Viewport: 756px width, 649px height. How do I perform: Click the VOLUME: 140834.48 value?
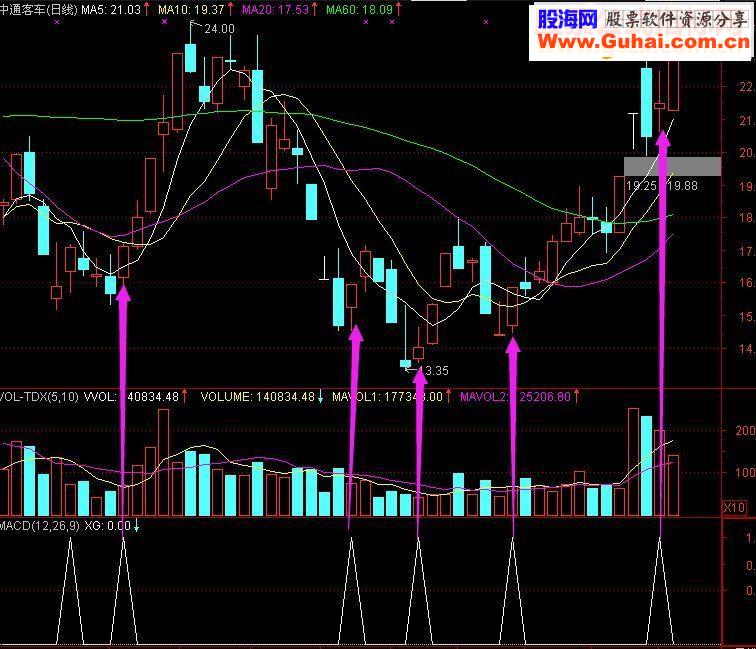[257, 397]
